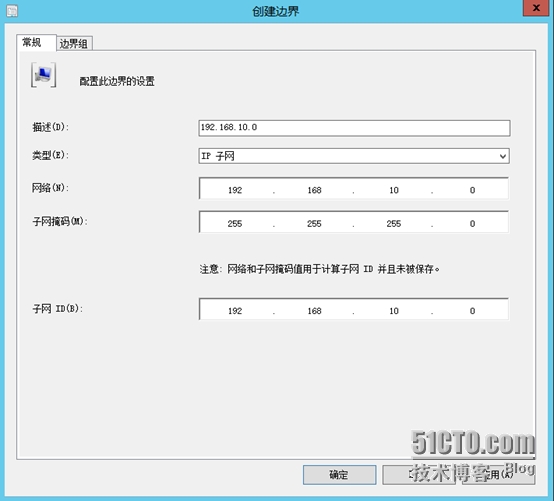The height and width of the screenshot is (501, 554).
Task: Click the computer boundary icon beside 配置此边界的设置
Action: (x=43, y=75)
